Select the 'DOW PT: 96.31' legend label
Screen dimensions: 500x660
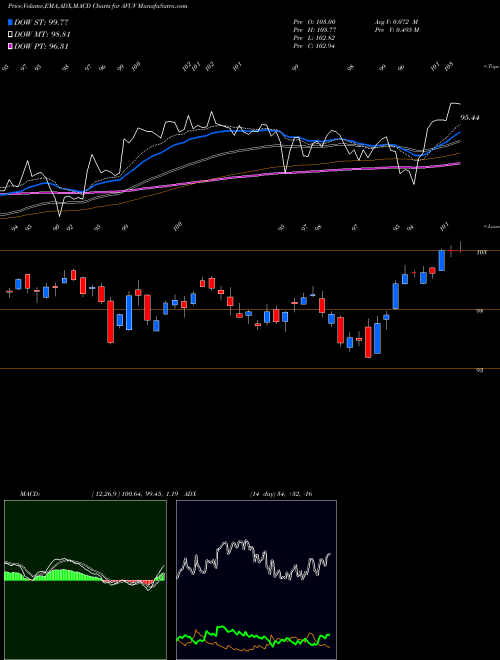pyautogui.click(x=41, y=47)
